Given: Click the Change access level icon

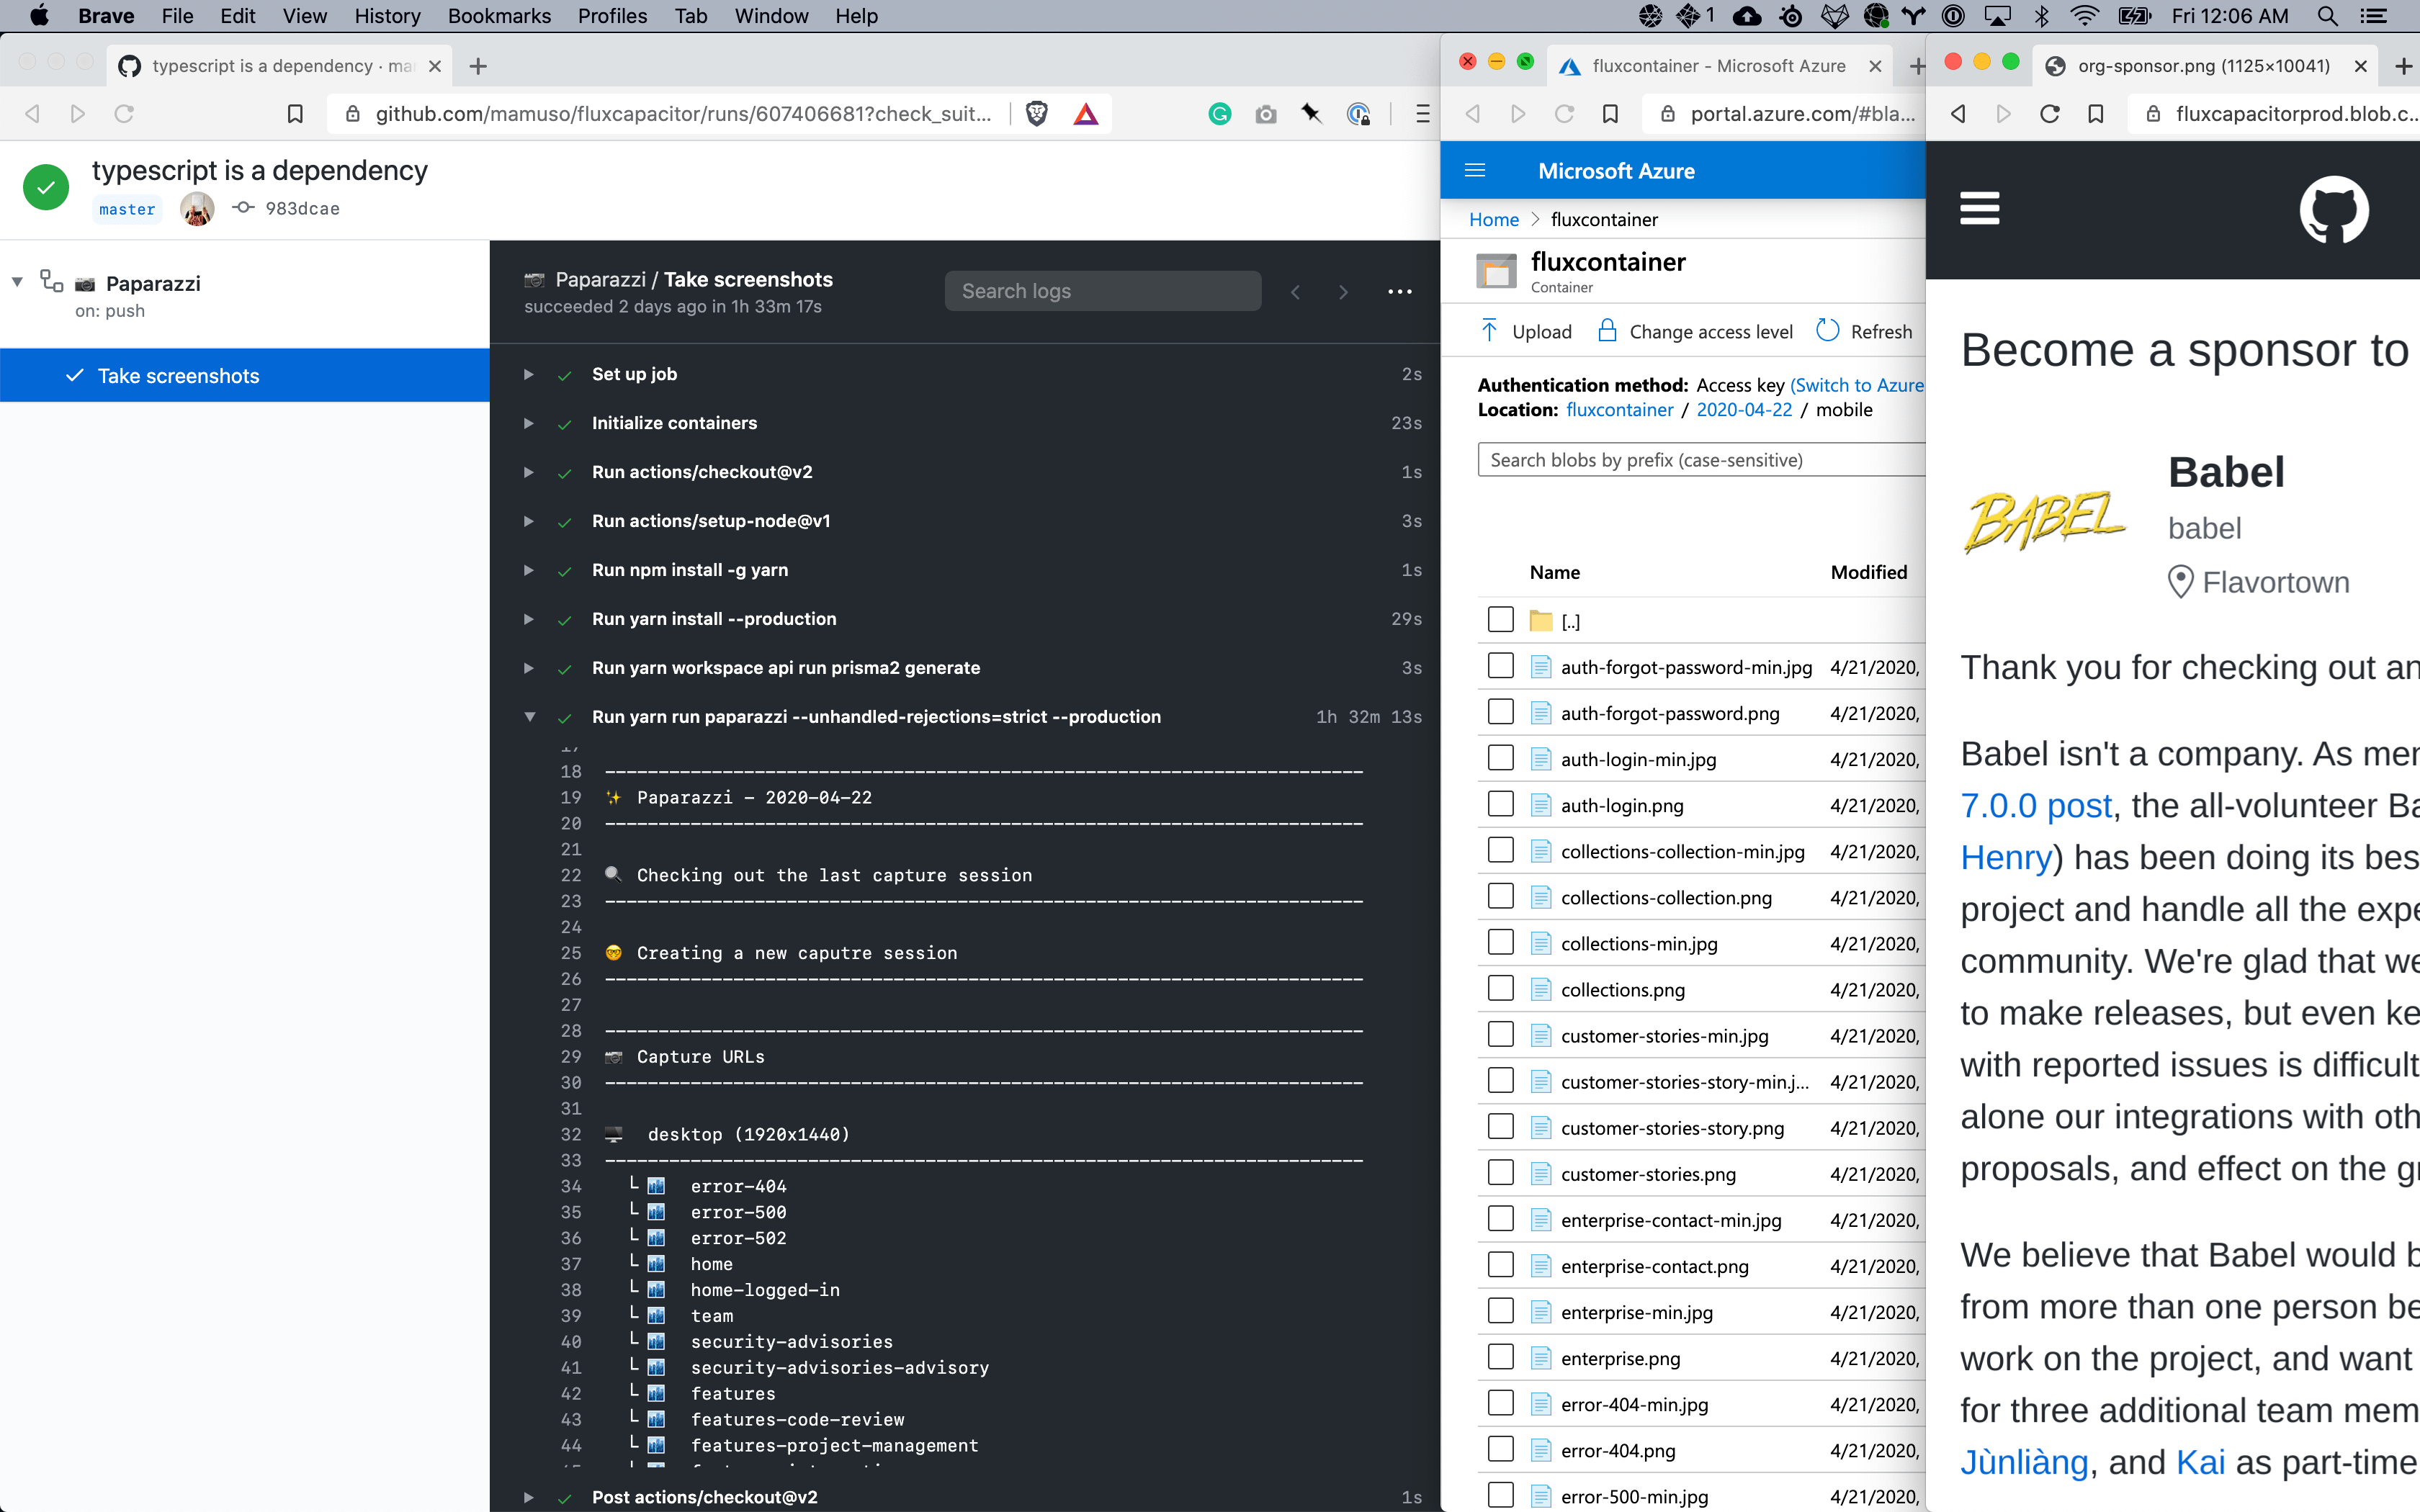Looking at the screenshot, I should coord(1605,331).
